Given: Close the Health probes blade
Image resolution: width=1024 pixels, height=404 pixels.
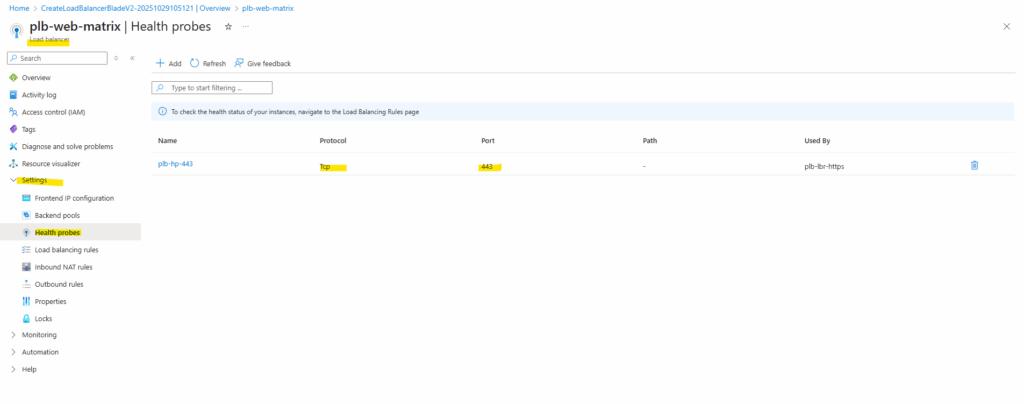Looking at the screenshot, I should (x=1006, y=26).
